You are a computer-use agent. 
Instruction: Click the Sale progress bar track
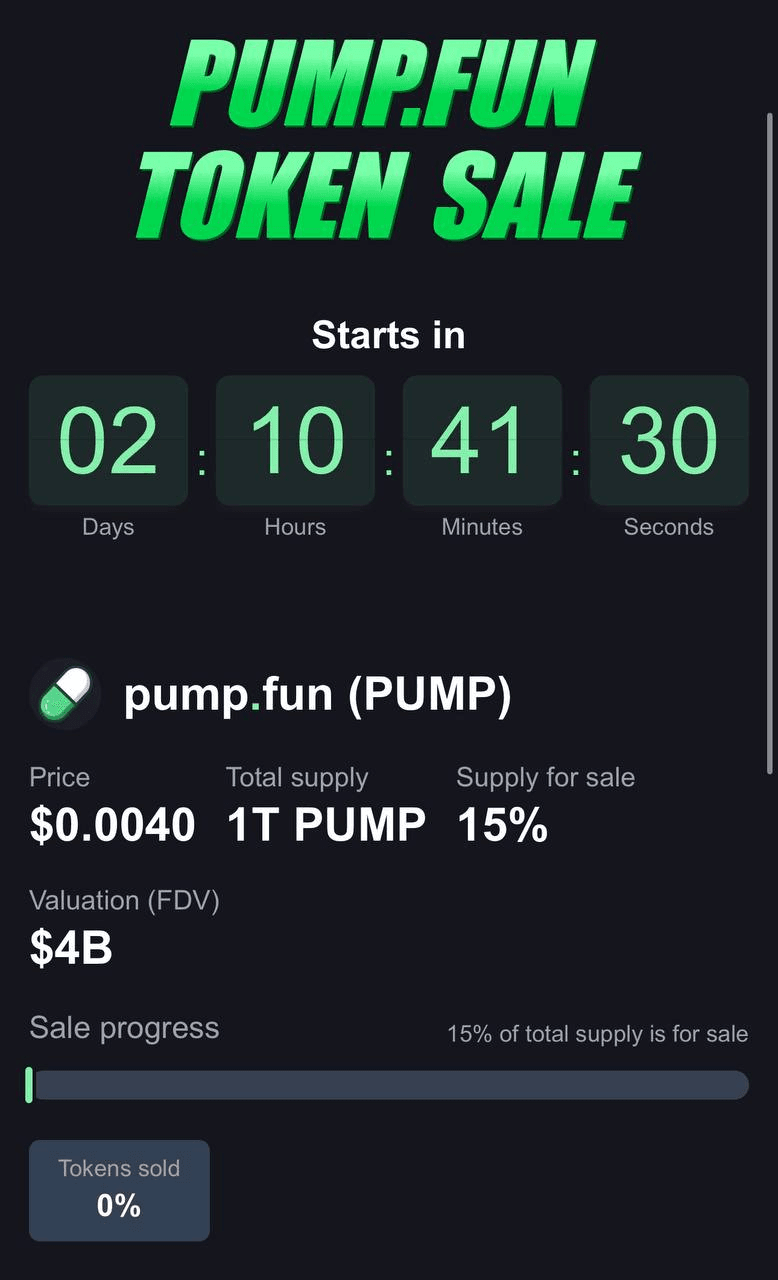tap(389, 1085)
